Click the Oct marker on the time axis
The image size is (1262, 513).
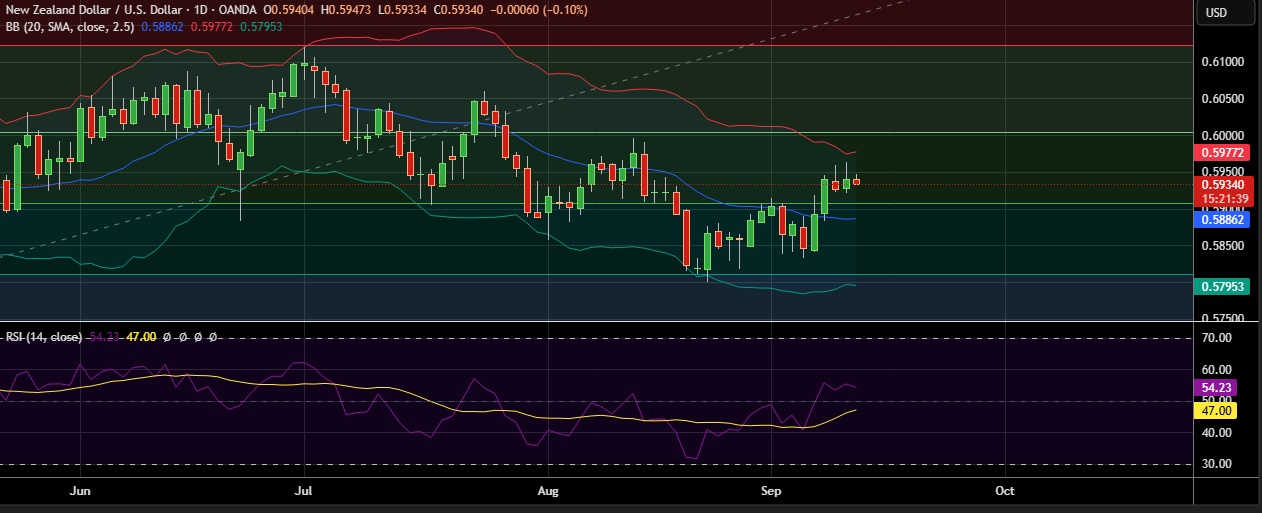click(x=1005, y=491)
